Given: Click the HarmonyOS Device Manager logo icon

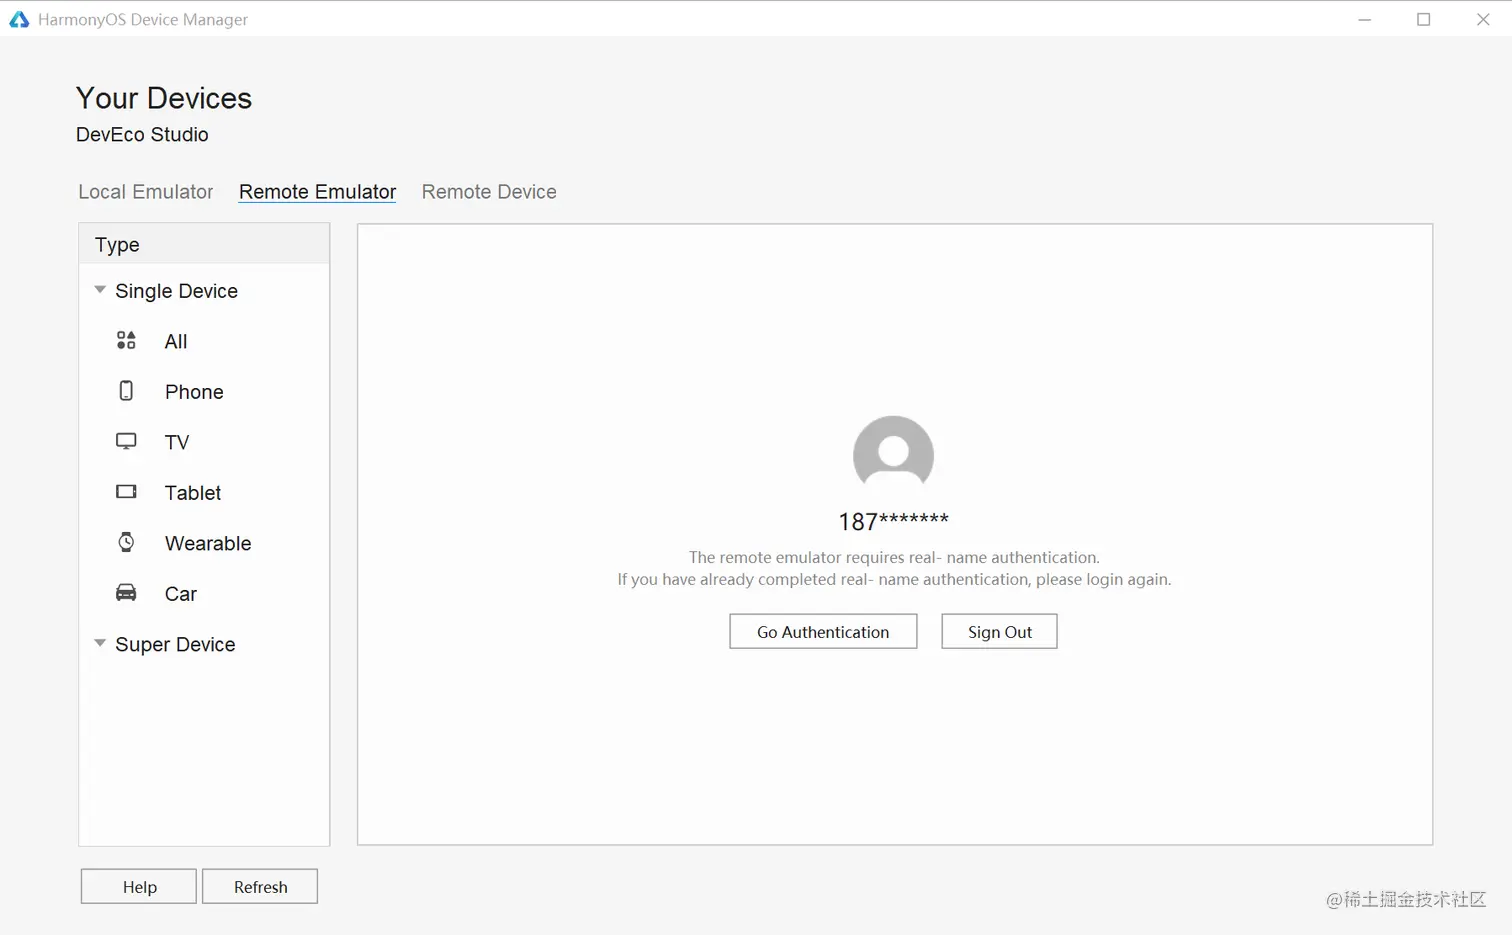Looking at the screenshot, I should click(19, 19).
